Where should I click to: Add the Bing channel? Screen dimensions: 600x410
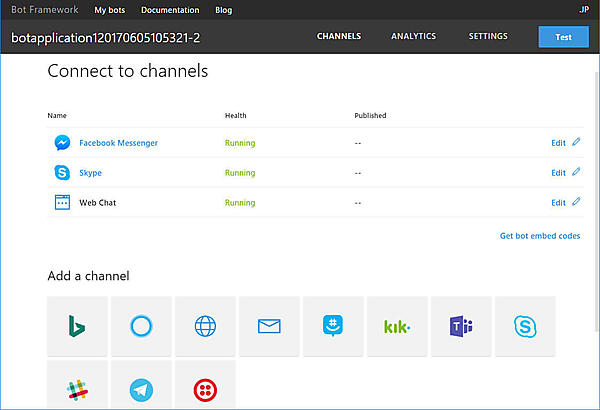(77, 326)
